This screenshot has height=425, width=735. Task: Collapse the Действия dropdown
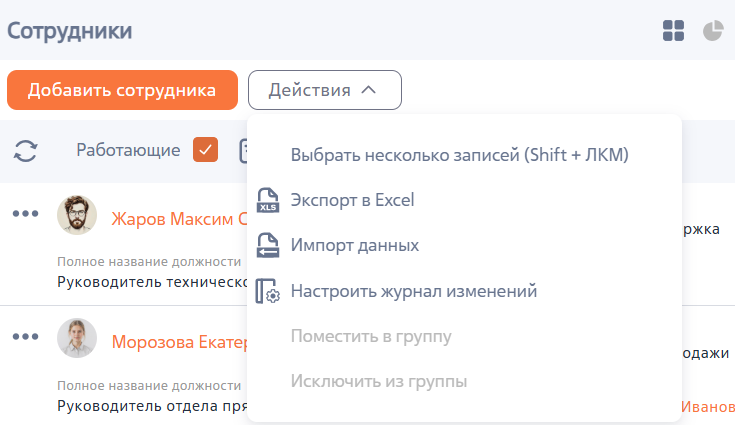coord(324,90)
